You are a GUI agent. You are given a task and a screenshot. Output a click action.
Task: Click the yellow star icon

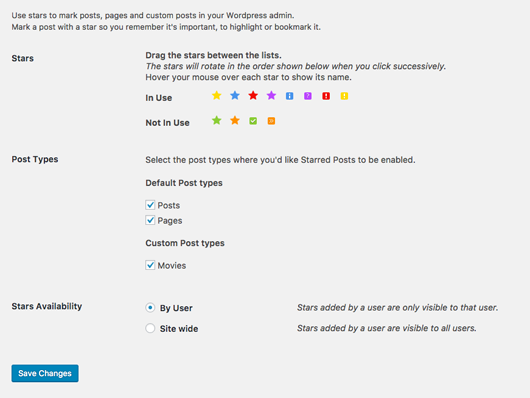point(217,96)
